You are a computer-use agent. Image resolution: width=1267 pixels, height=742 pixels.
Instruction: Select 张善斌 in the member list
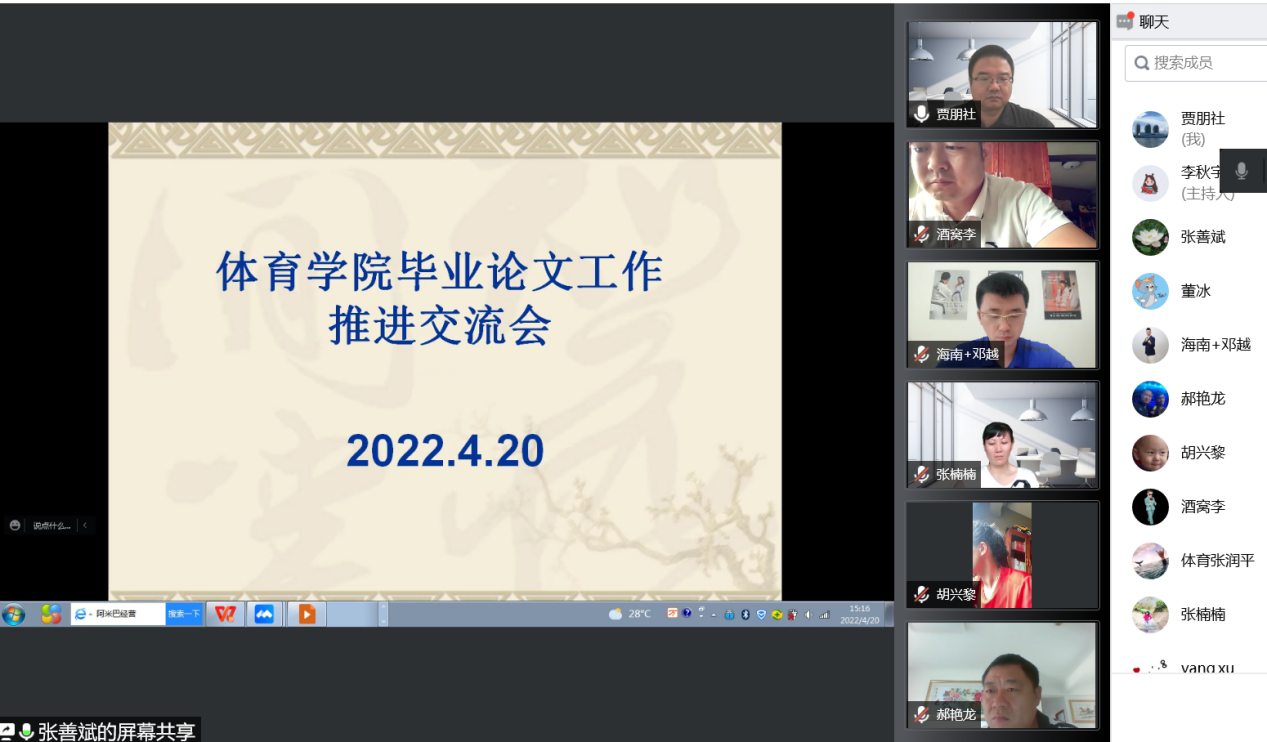tap(1202, 237)
